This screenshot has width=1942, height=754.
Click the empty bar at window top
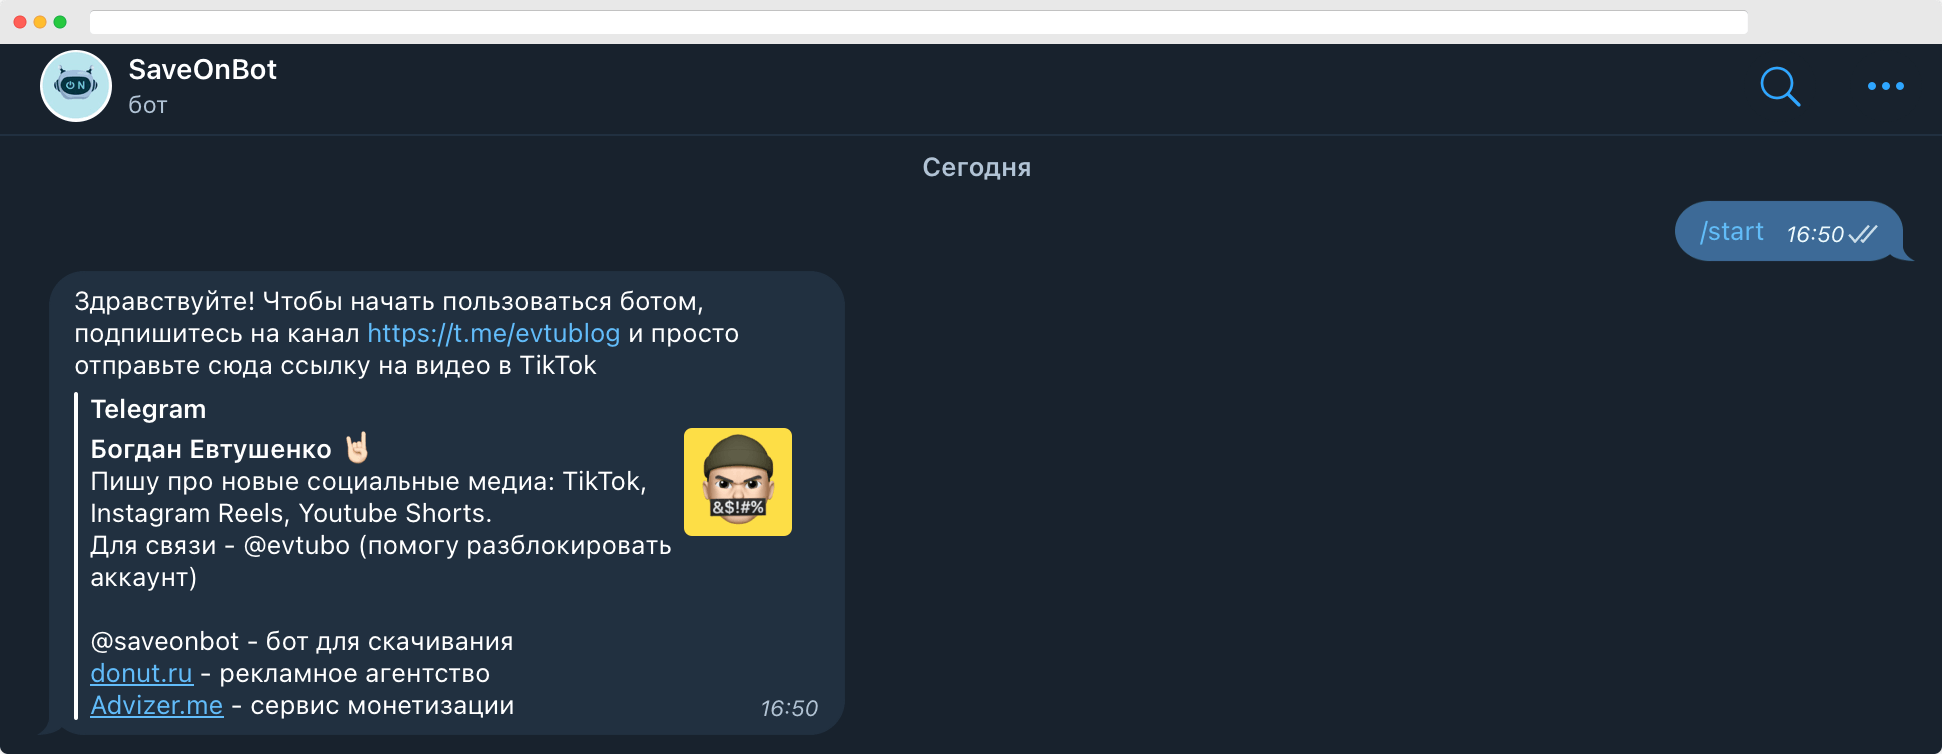point(918,22)
